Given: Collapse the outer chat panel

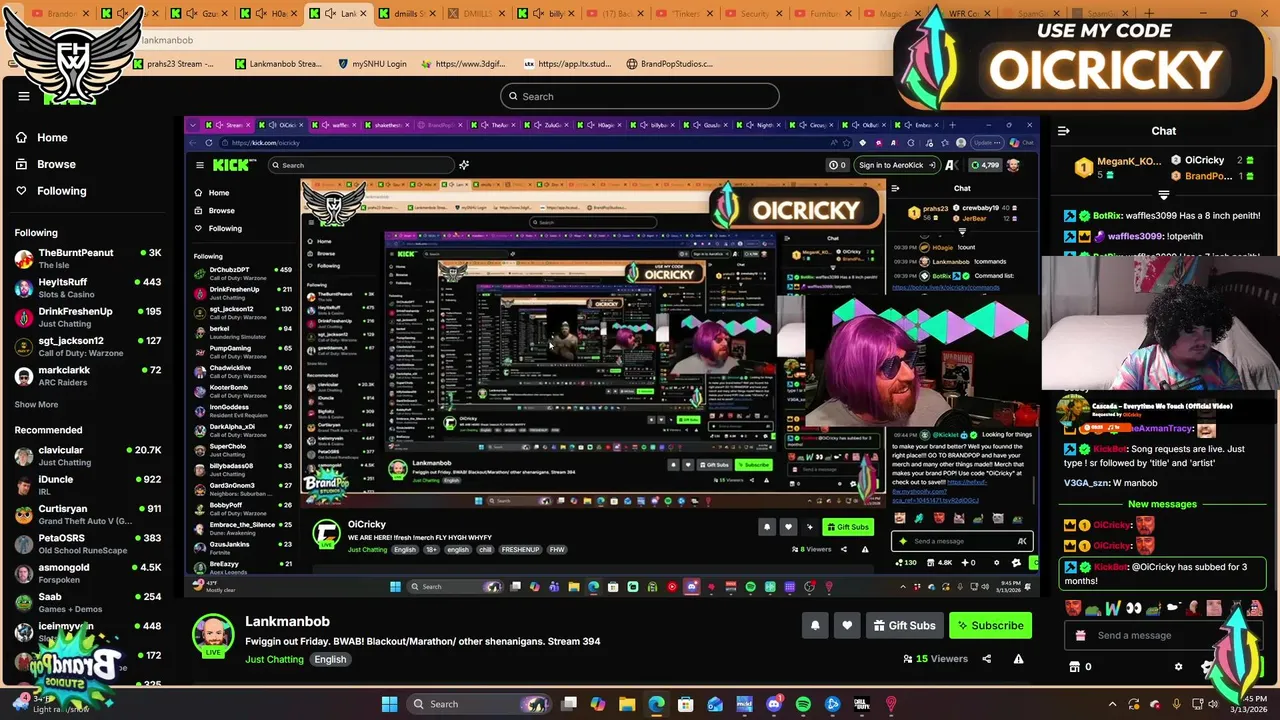Looking at the screenshot, I should [1064, 131].
